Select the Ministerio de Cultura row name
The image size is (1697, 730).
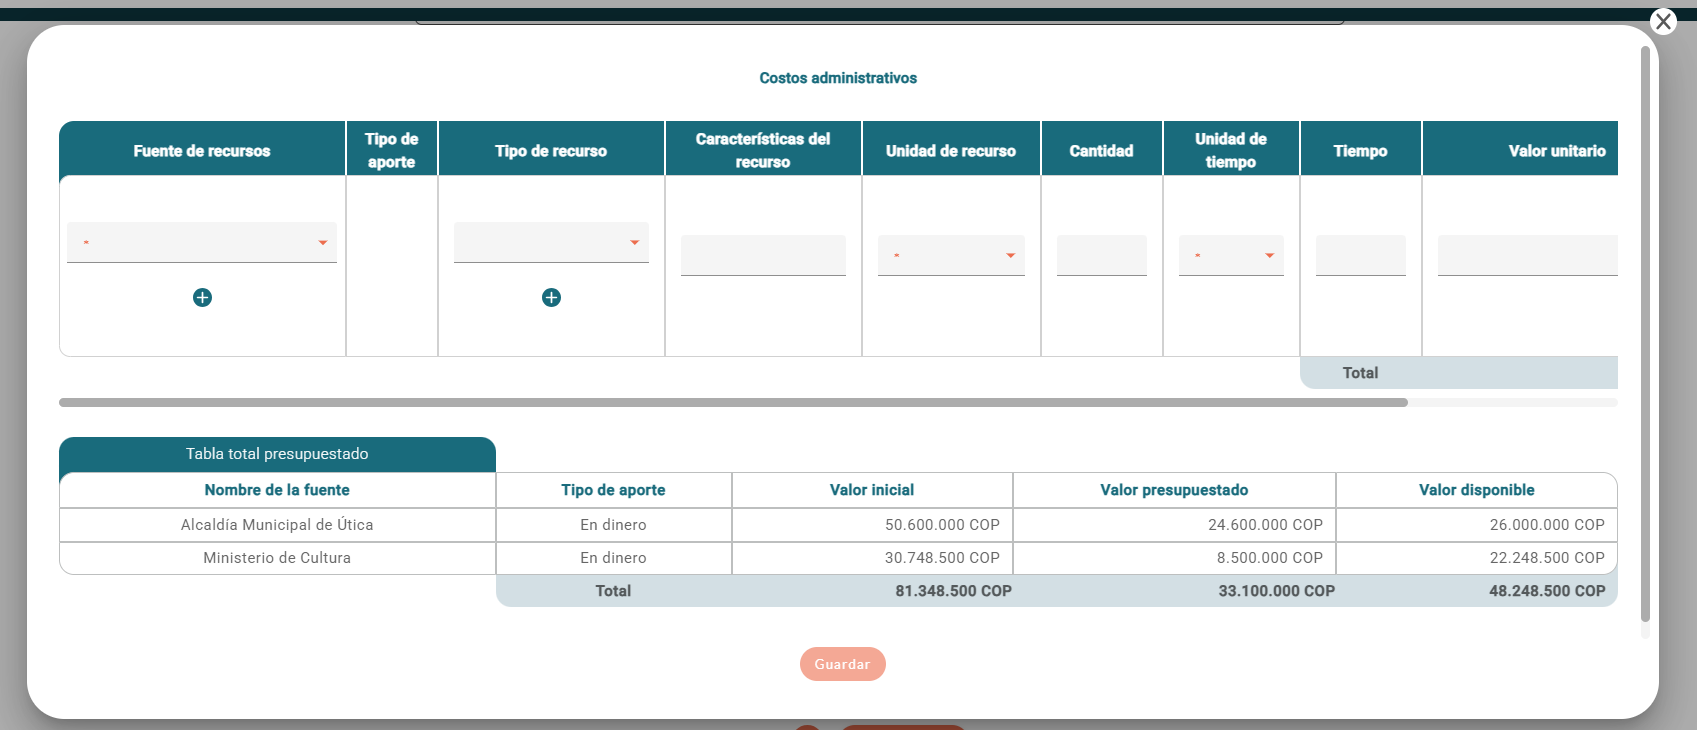[277, 558]
